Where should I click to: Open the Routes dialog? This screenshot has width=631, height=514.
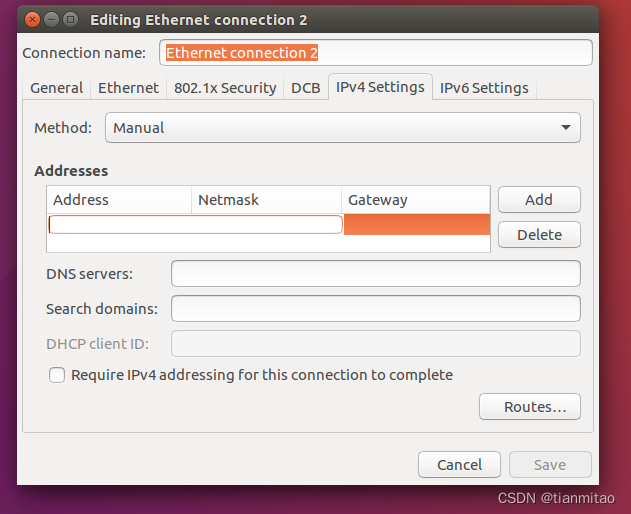529,407
